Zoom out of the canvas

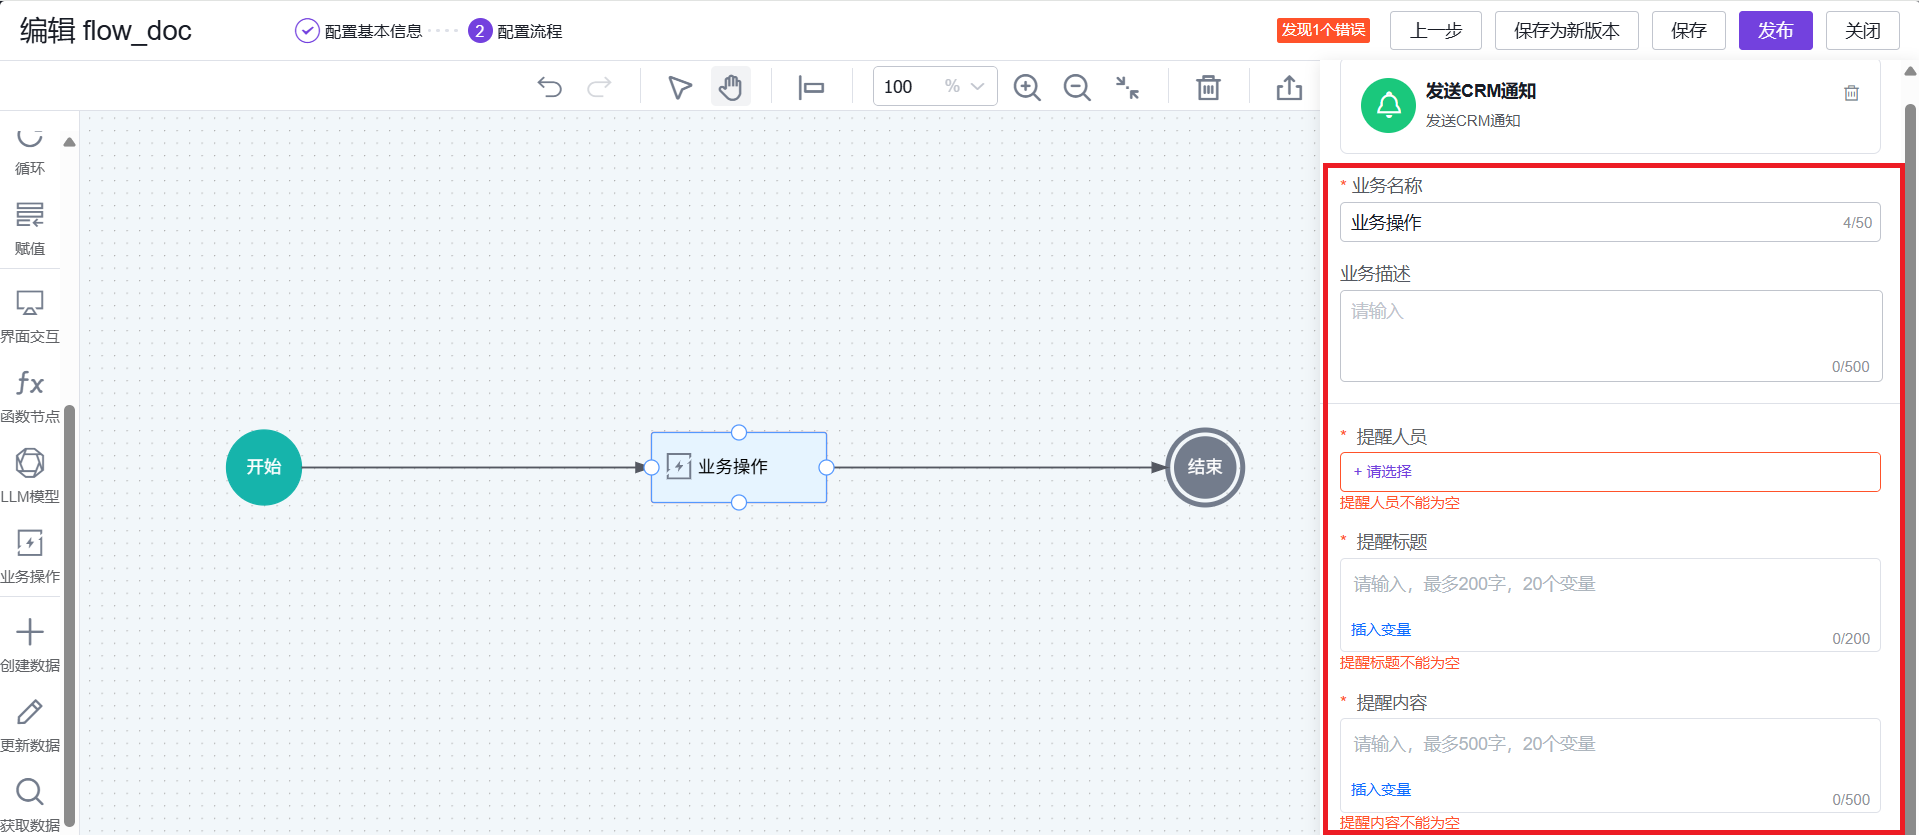[1077, 88]
